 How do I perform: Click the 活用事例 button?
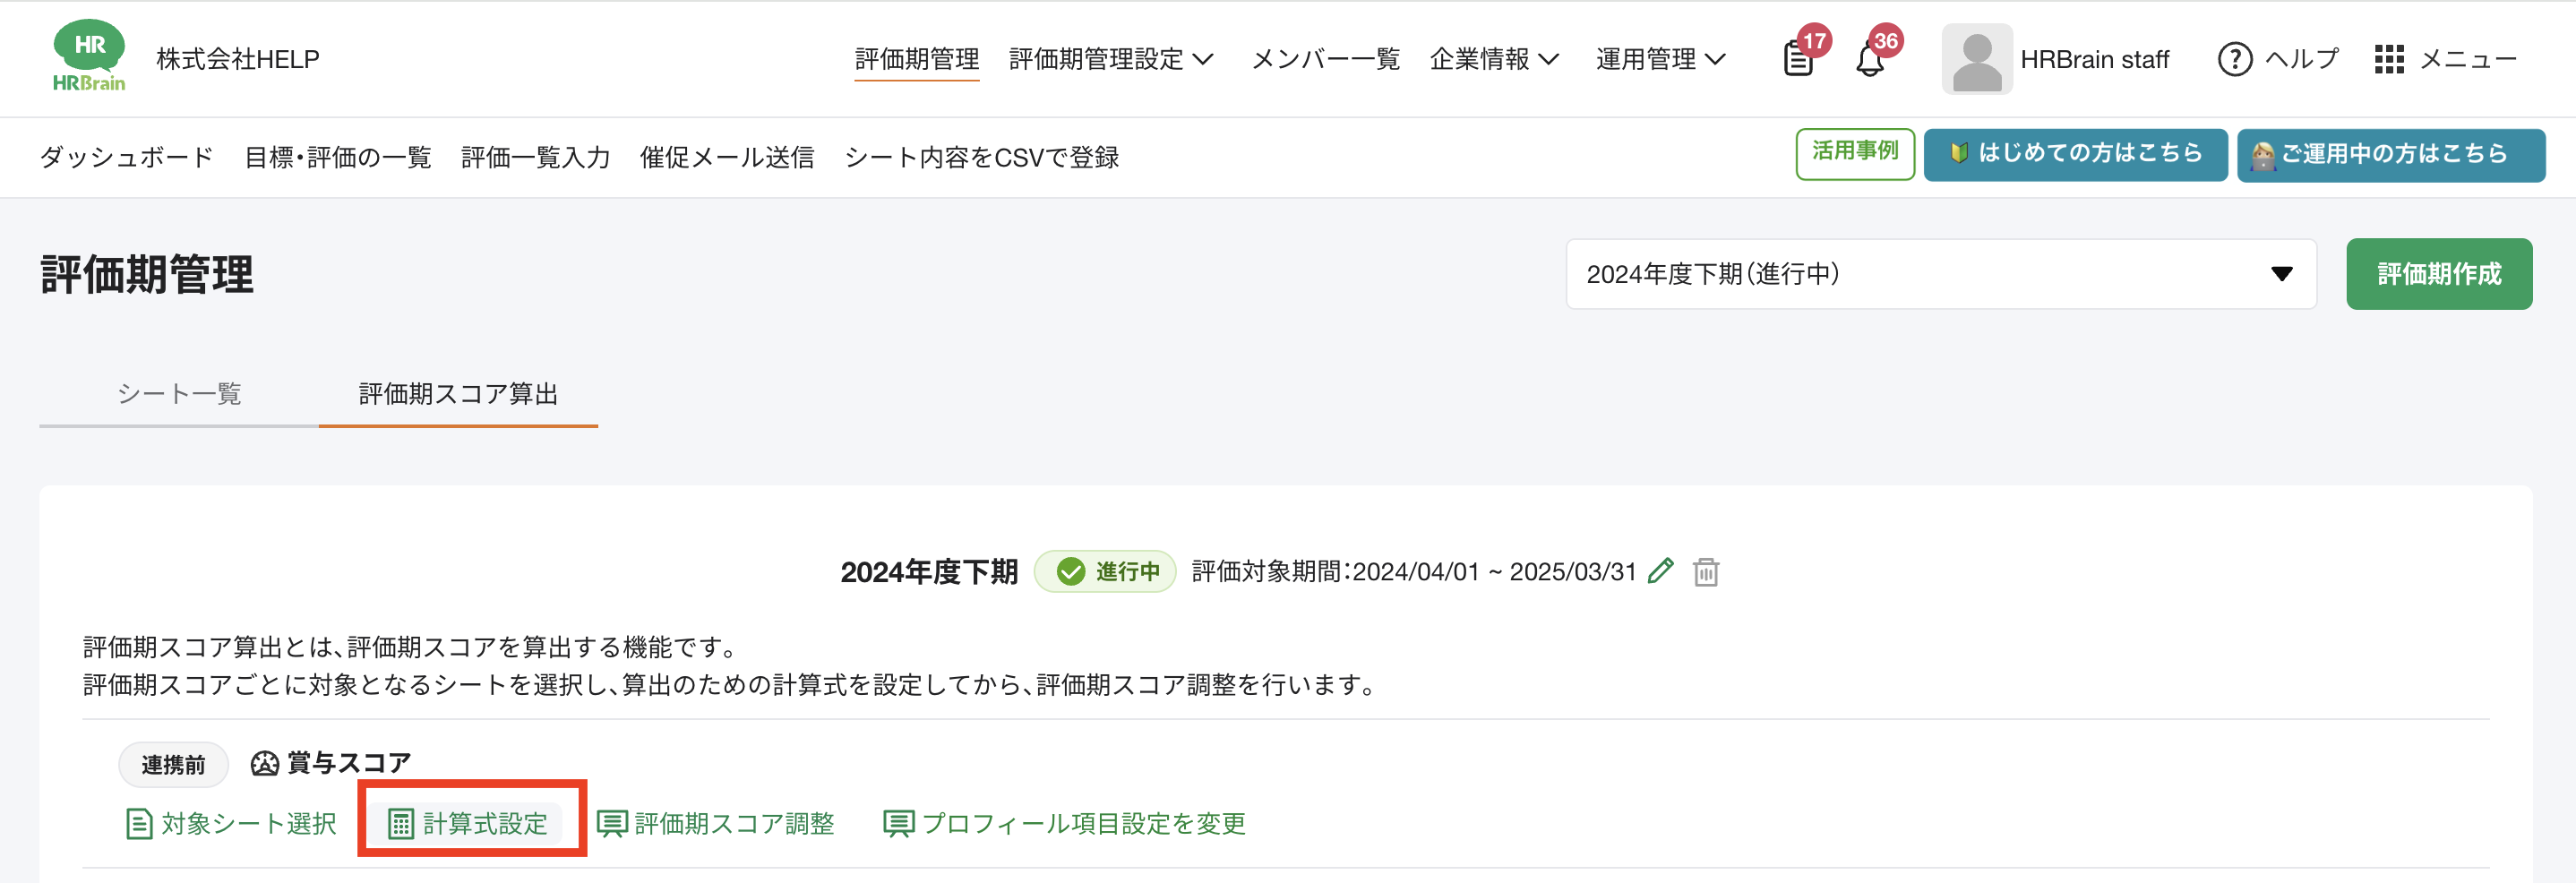(1854, 153)
